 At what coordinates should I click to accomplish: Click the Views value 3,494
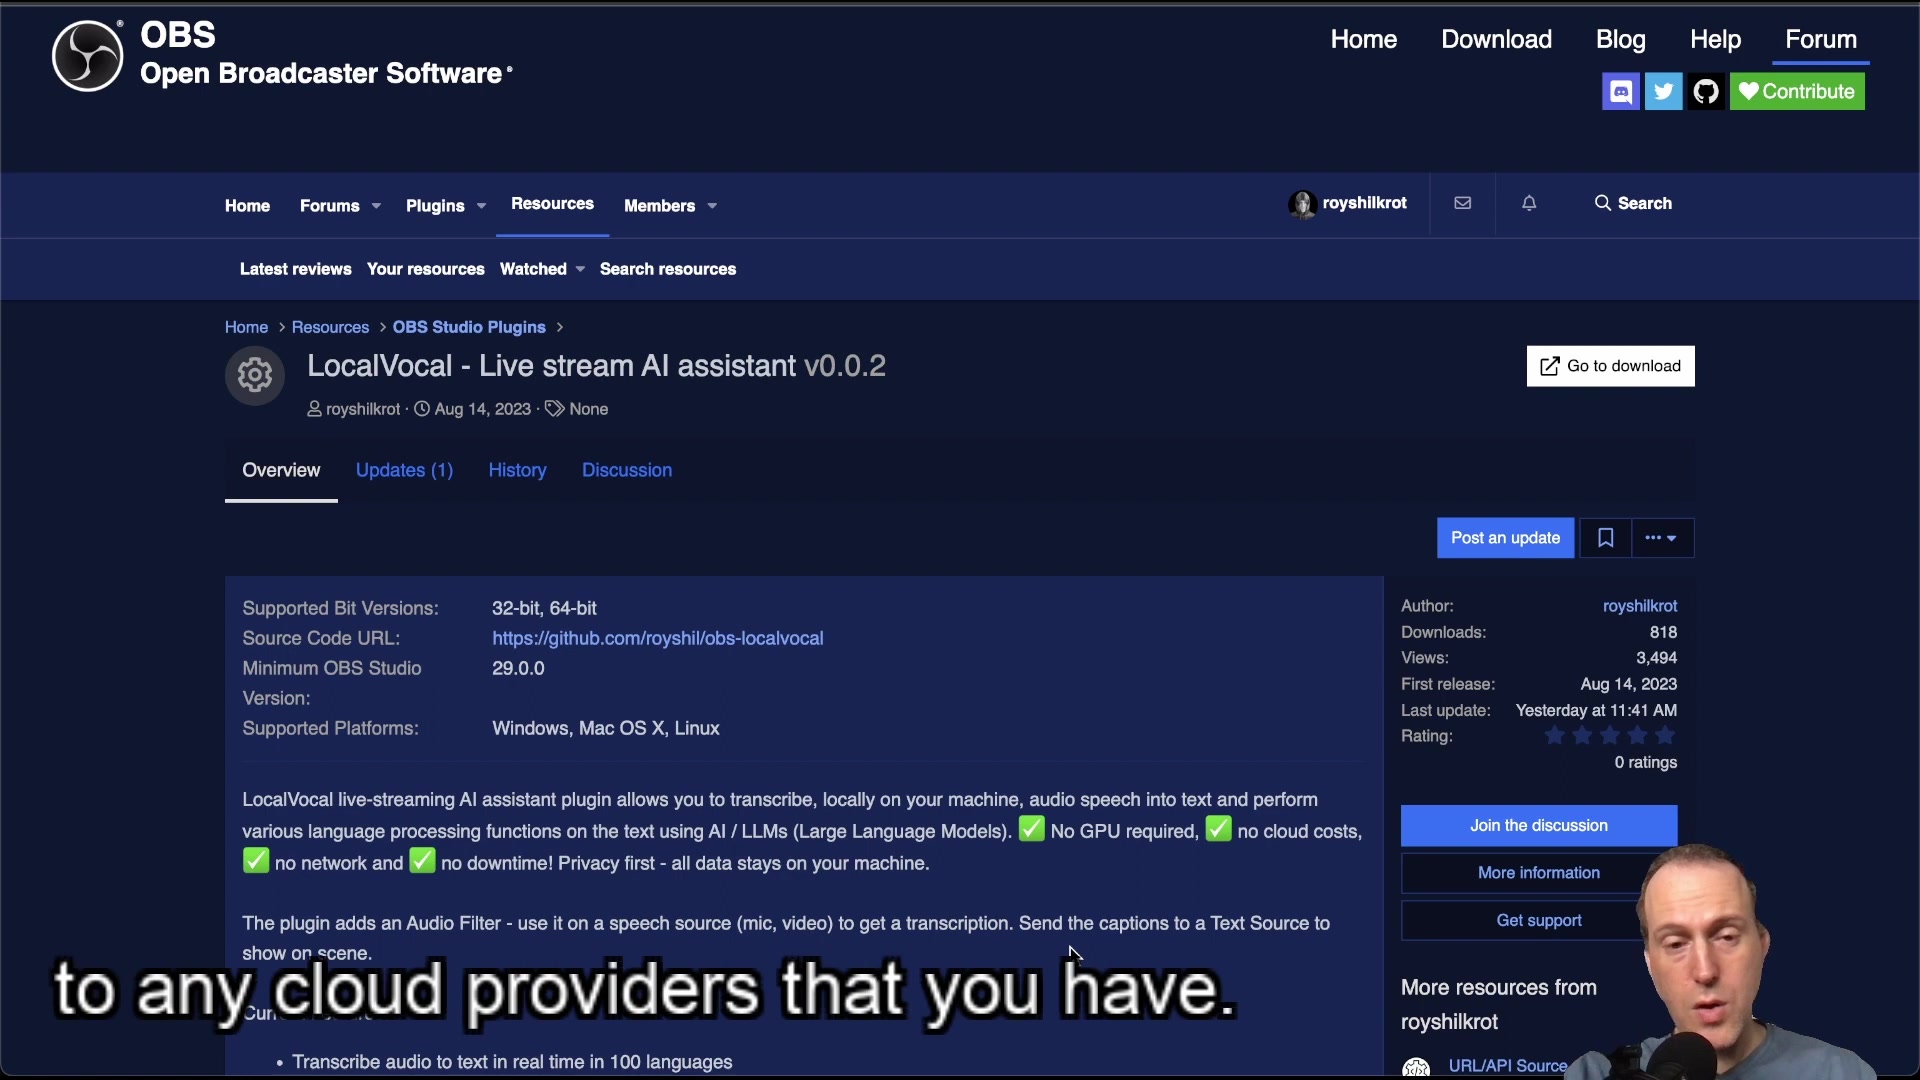[x=1656, y=658]
